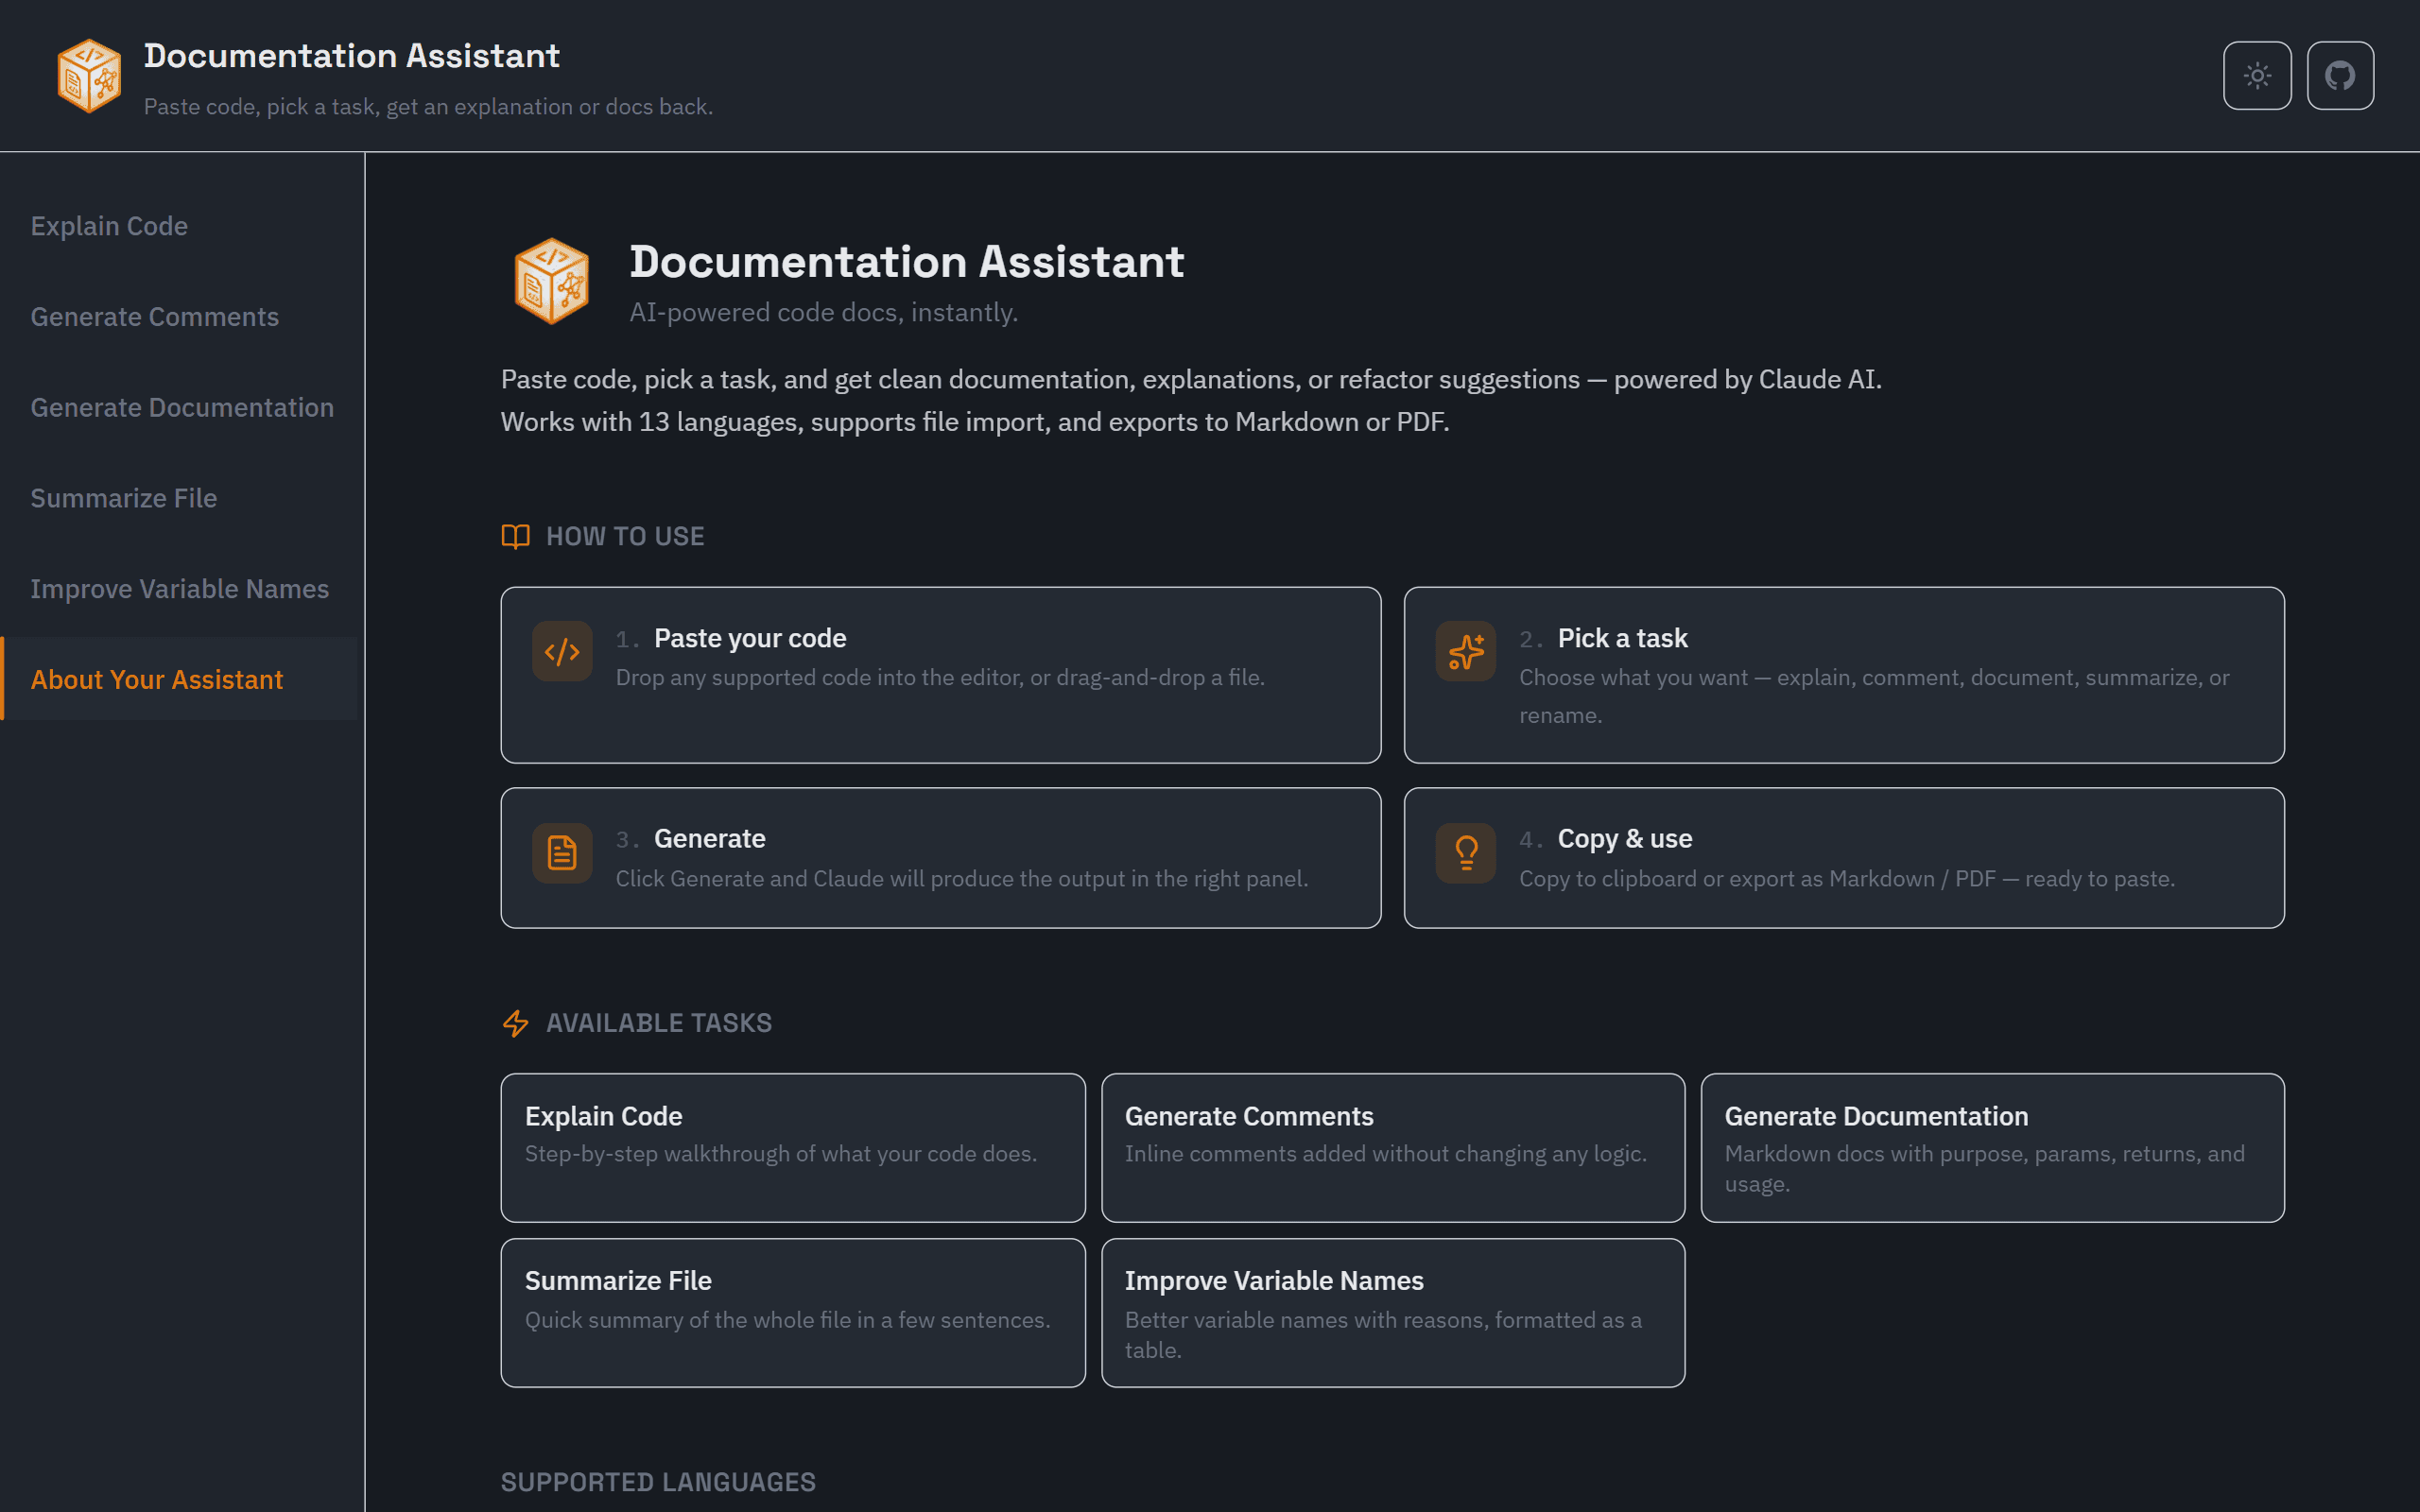2420x1512 pixels.
Task: Click the document icon on Generate step
Action: (562, 853)
